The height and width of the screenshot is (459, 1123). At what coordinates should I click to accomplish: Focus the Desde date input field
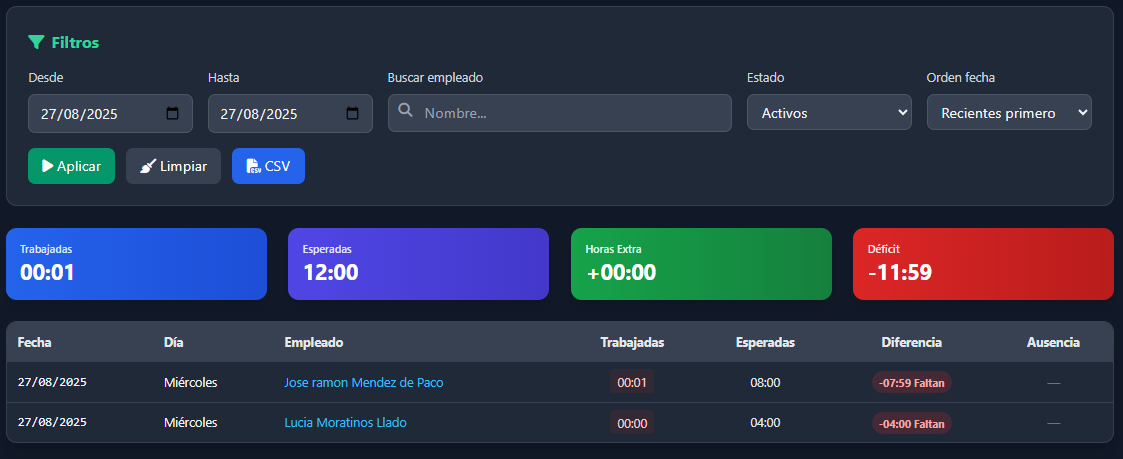[x=90, y=114]
